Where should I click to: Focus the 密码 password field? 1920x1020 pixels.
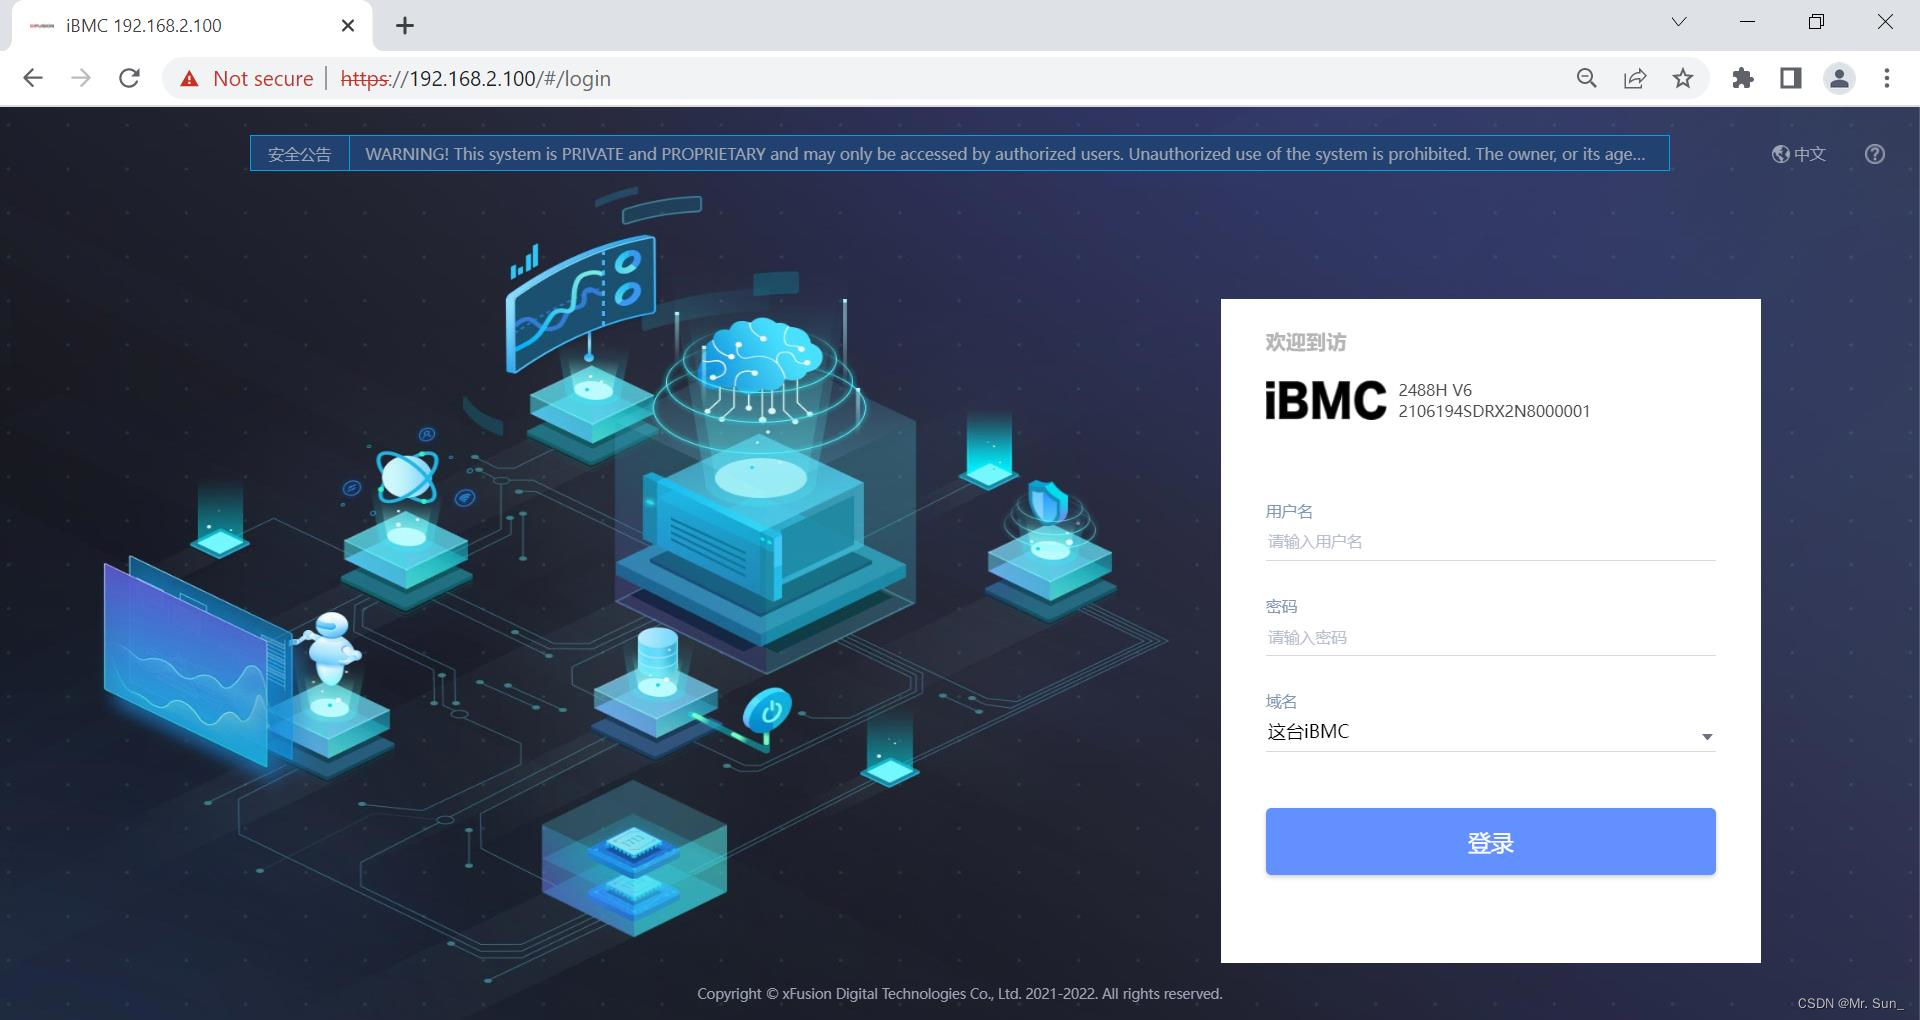pyautogui.click(x=1490, y=638)
